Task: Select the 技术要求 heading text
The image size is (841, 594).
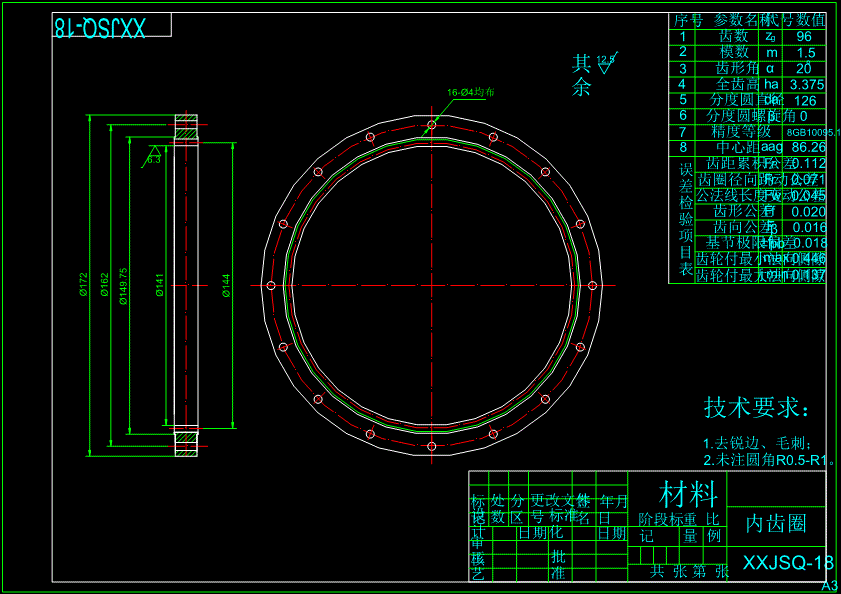Action: click(x=757, y=408)
